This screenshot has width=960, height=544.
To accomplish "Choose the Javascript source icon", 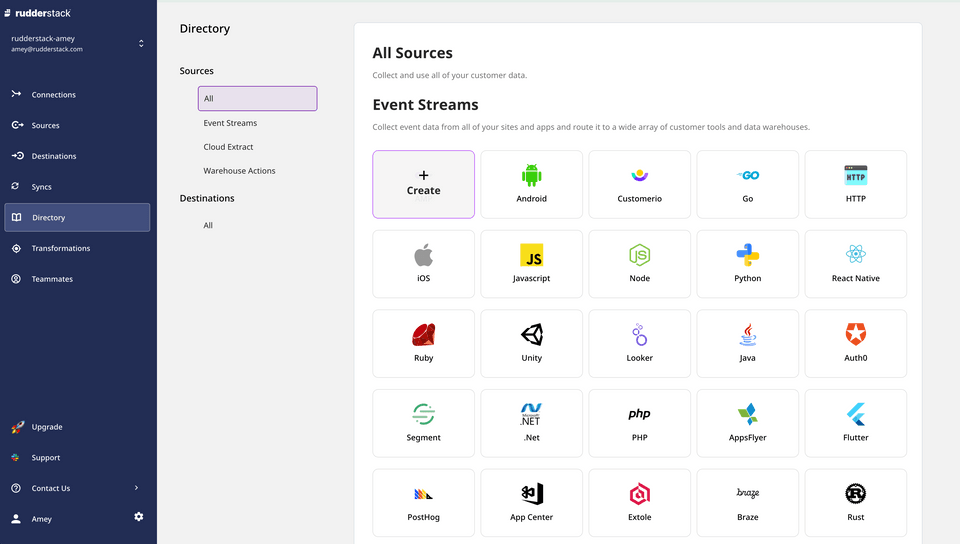I will coord(531,255).
